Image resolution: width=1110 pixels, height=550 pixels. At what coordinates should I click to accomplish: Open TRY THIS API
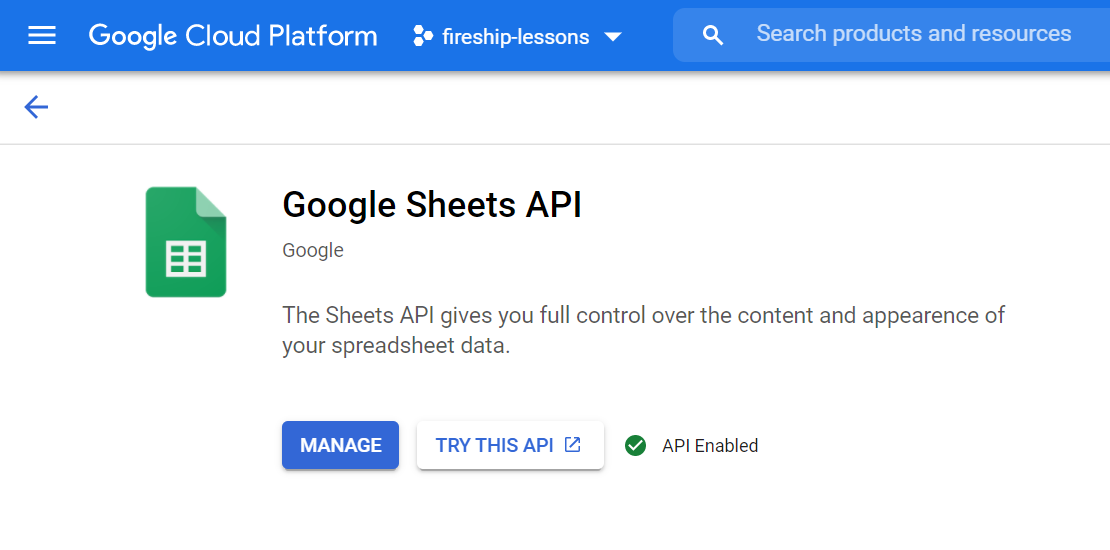[495, 445]
